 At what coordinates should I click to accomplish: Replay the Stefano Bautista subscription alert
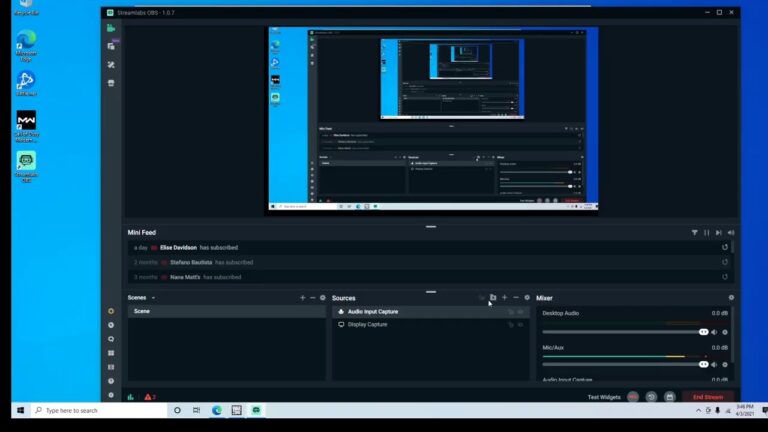coord(725,262)
